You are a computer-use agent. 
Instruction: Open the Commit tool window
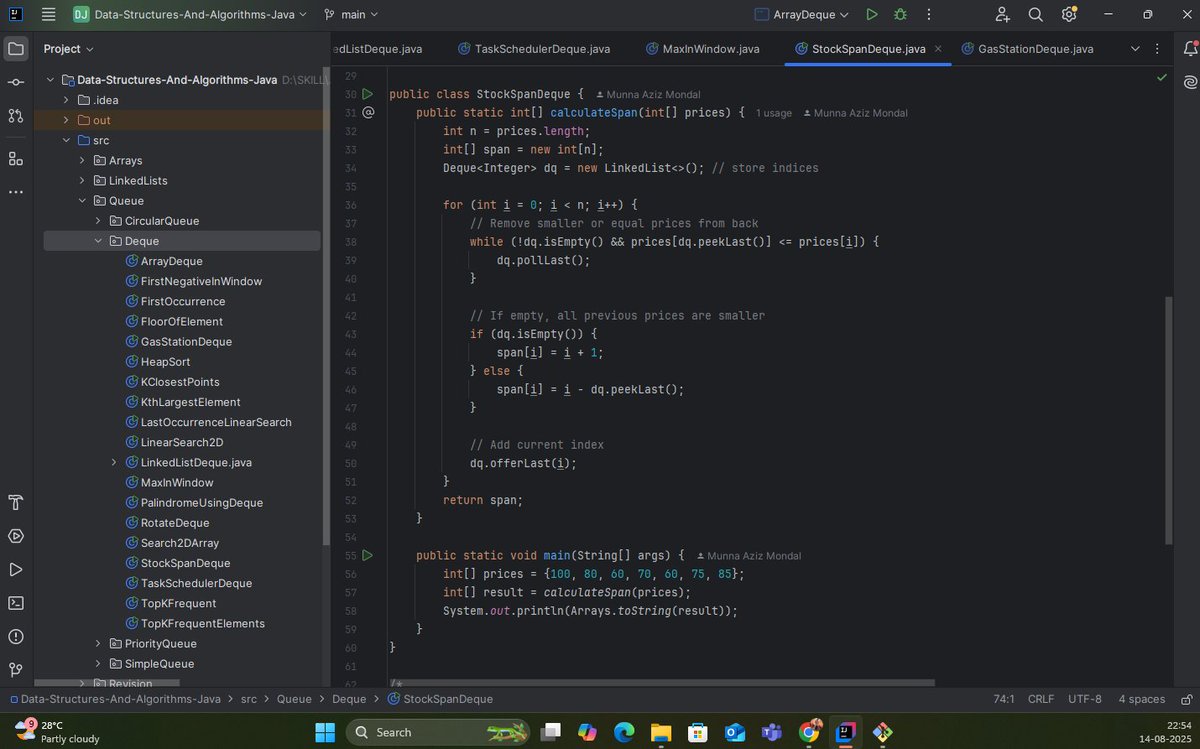tap(16, 82)
